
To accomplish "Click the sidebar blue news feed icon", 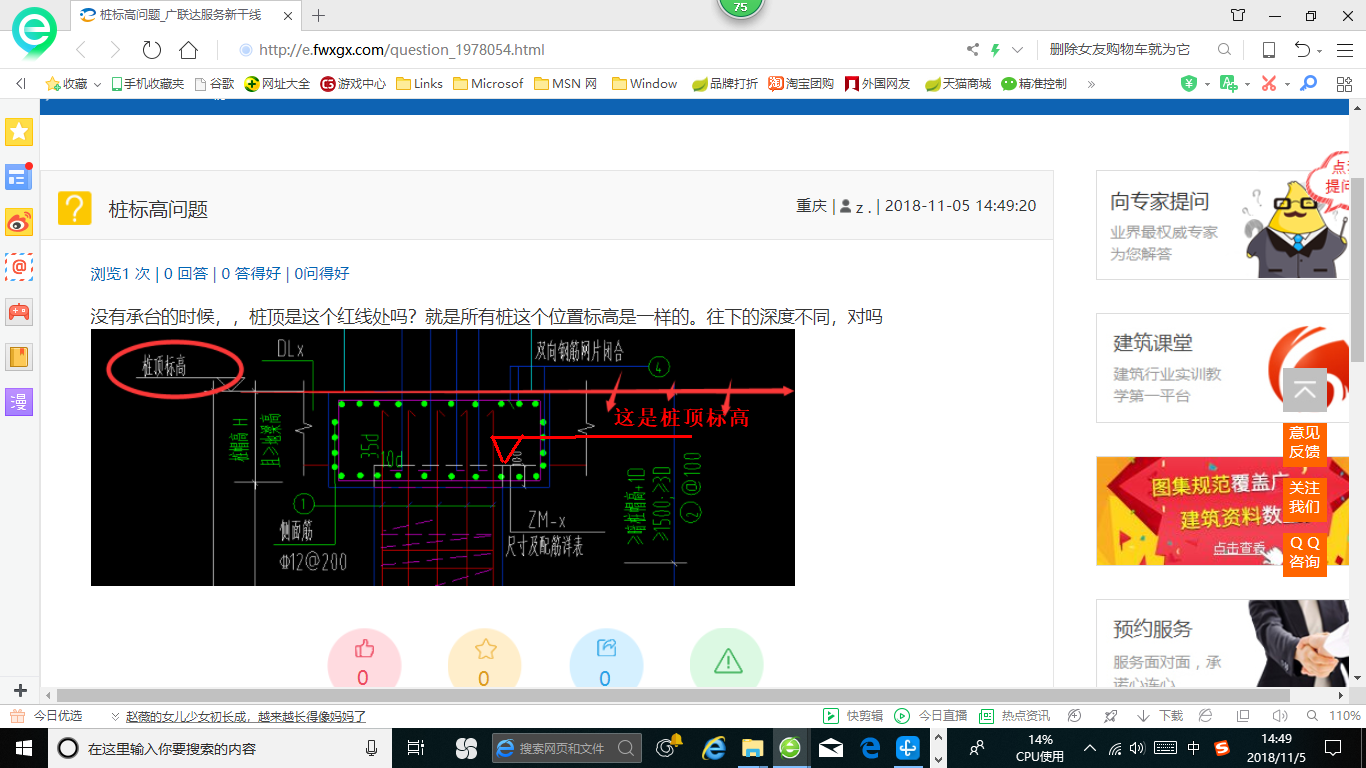I will pyautogui.click(x=19, y=177).
